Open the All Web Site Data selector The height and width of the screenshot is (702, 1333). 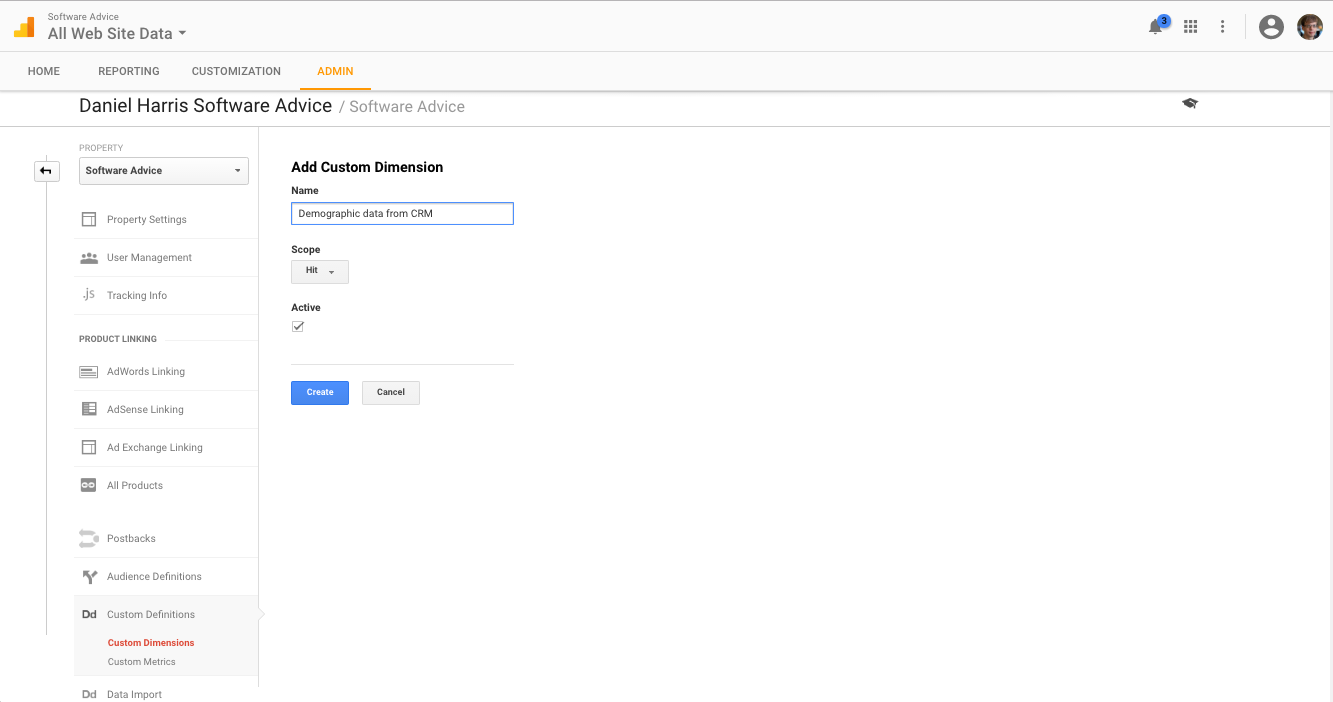(117, 34)
